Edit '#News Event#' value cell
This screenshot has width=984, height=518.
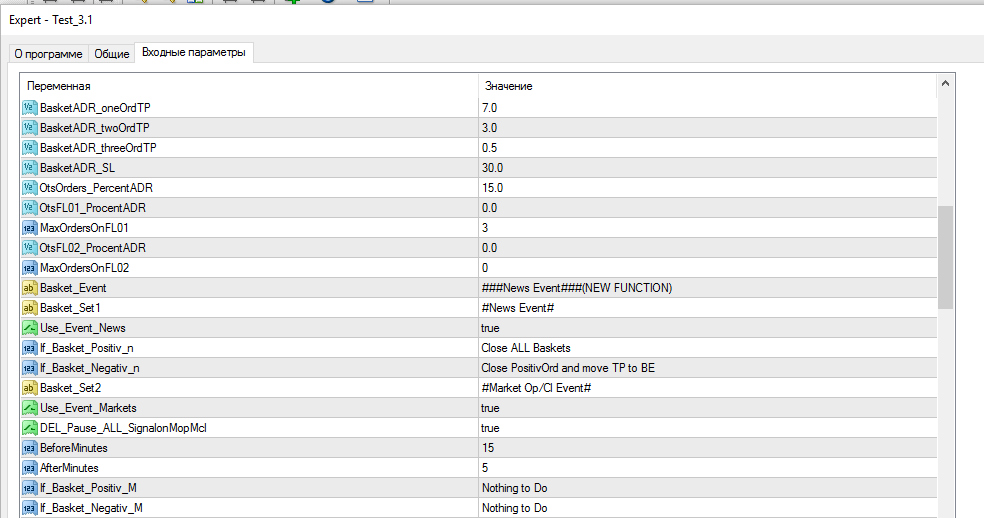(707, 308)
